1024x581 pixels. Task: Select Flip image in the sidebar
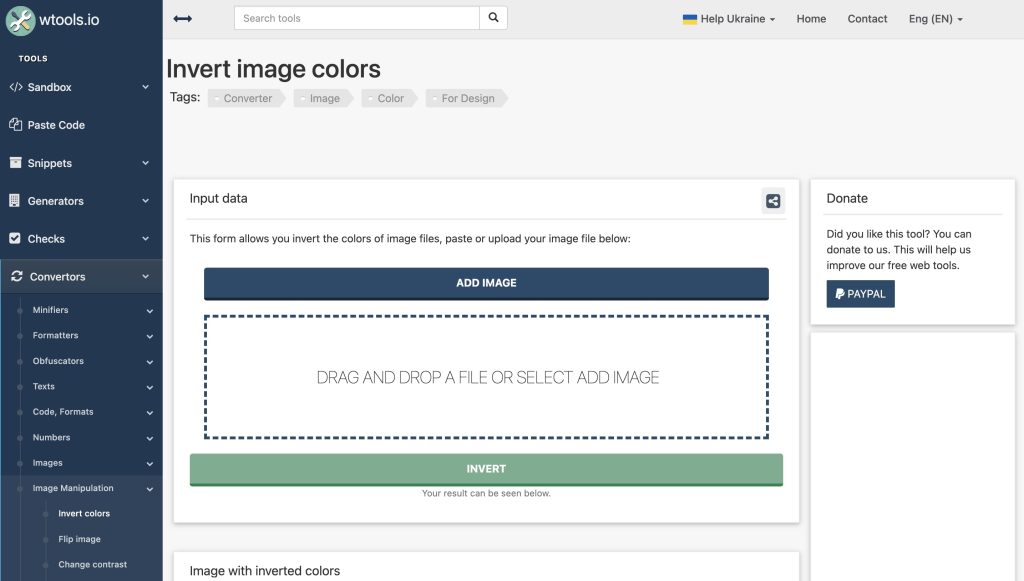[79, 539]
